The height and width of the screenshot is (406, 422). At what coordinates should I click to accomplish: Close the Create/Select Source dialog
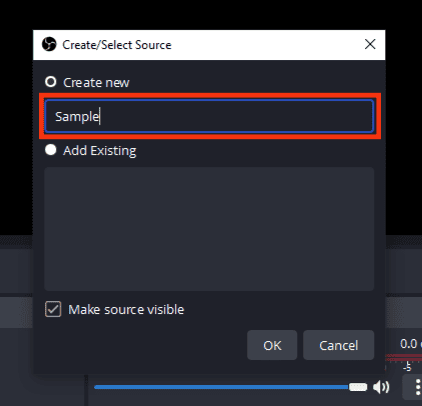click(x=370, y=44)
